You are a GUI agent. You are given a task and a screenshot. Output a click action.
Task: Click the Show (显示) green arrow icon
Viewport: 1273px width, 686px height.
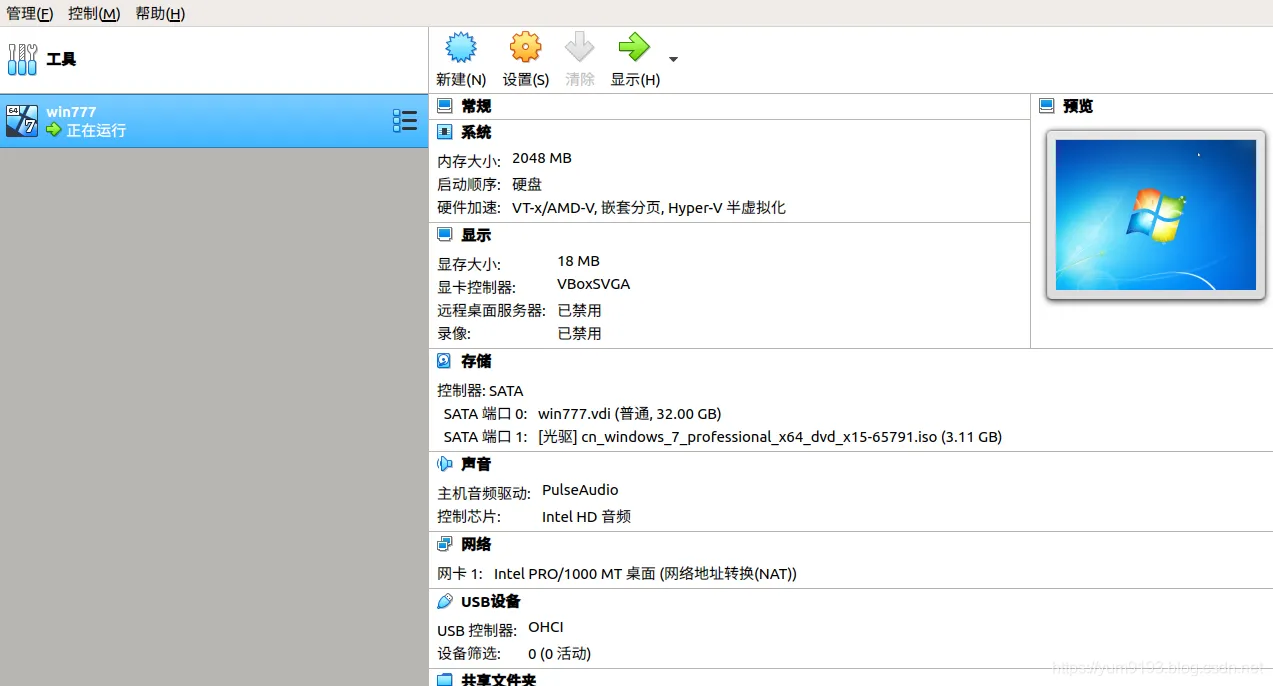pos(634,47)
